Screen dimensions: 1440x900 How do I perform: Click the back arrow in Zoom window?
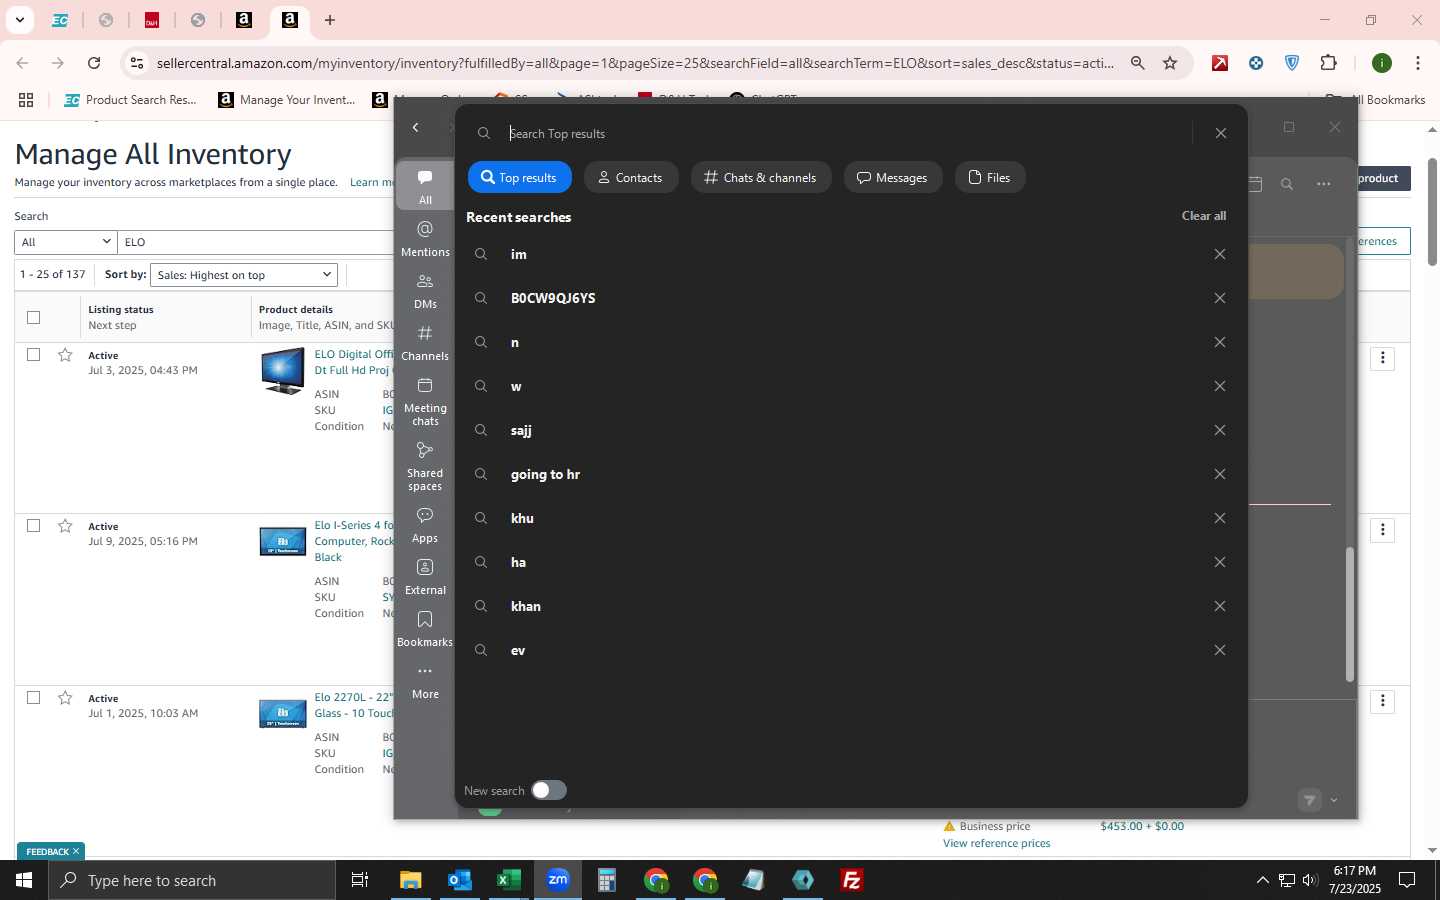416,127
